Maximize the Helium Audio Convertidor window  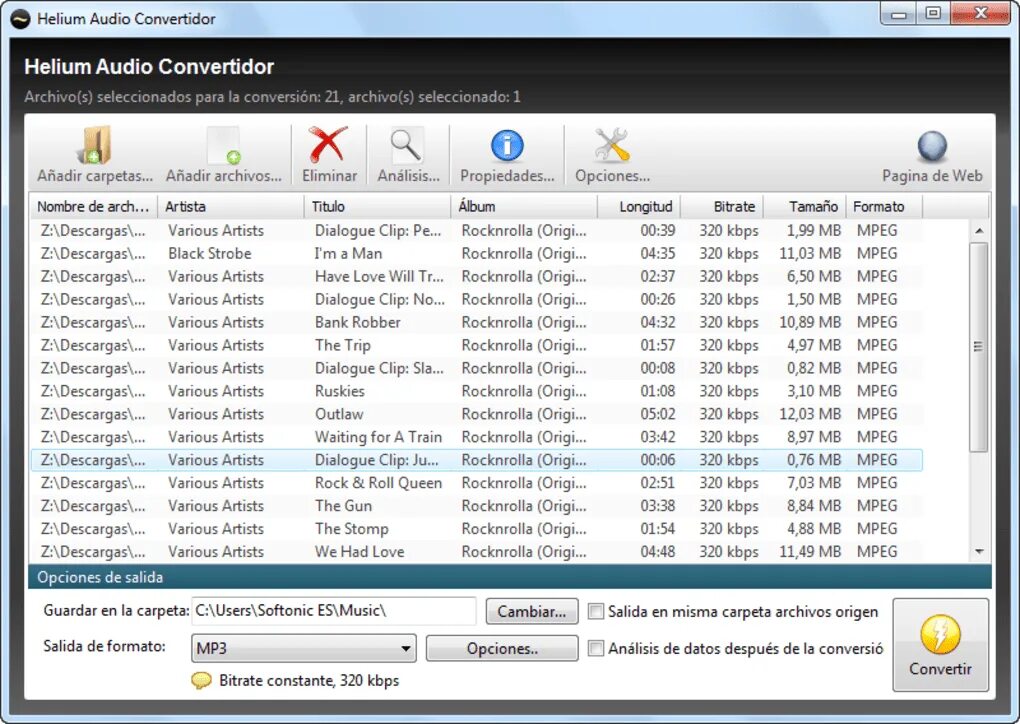(933, 14)
